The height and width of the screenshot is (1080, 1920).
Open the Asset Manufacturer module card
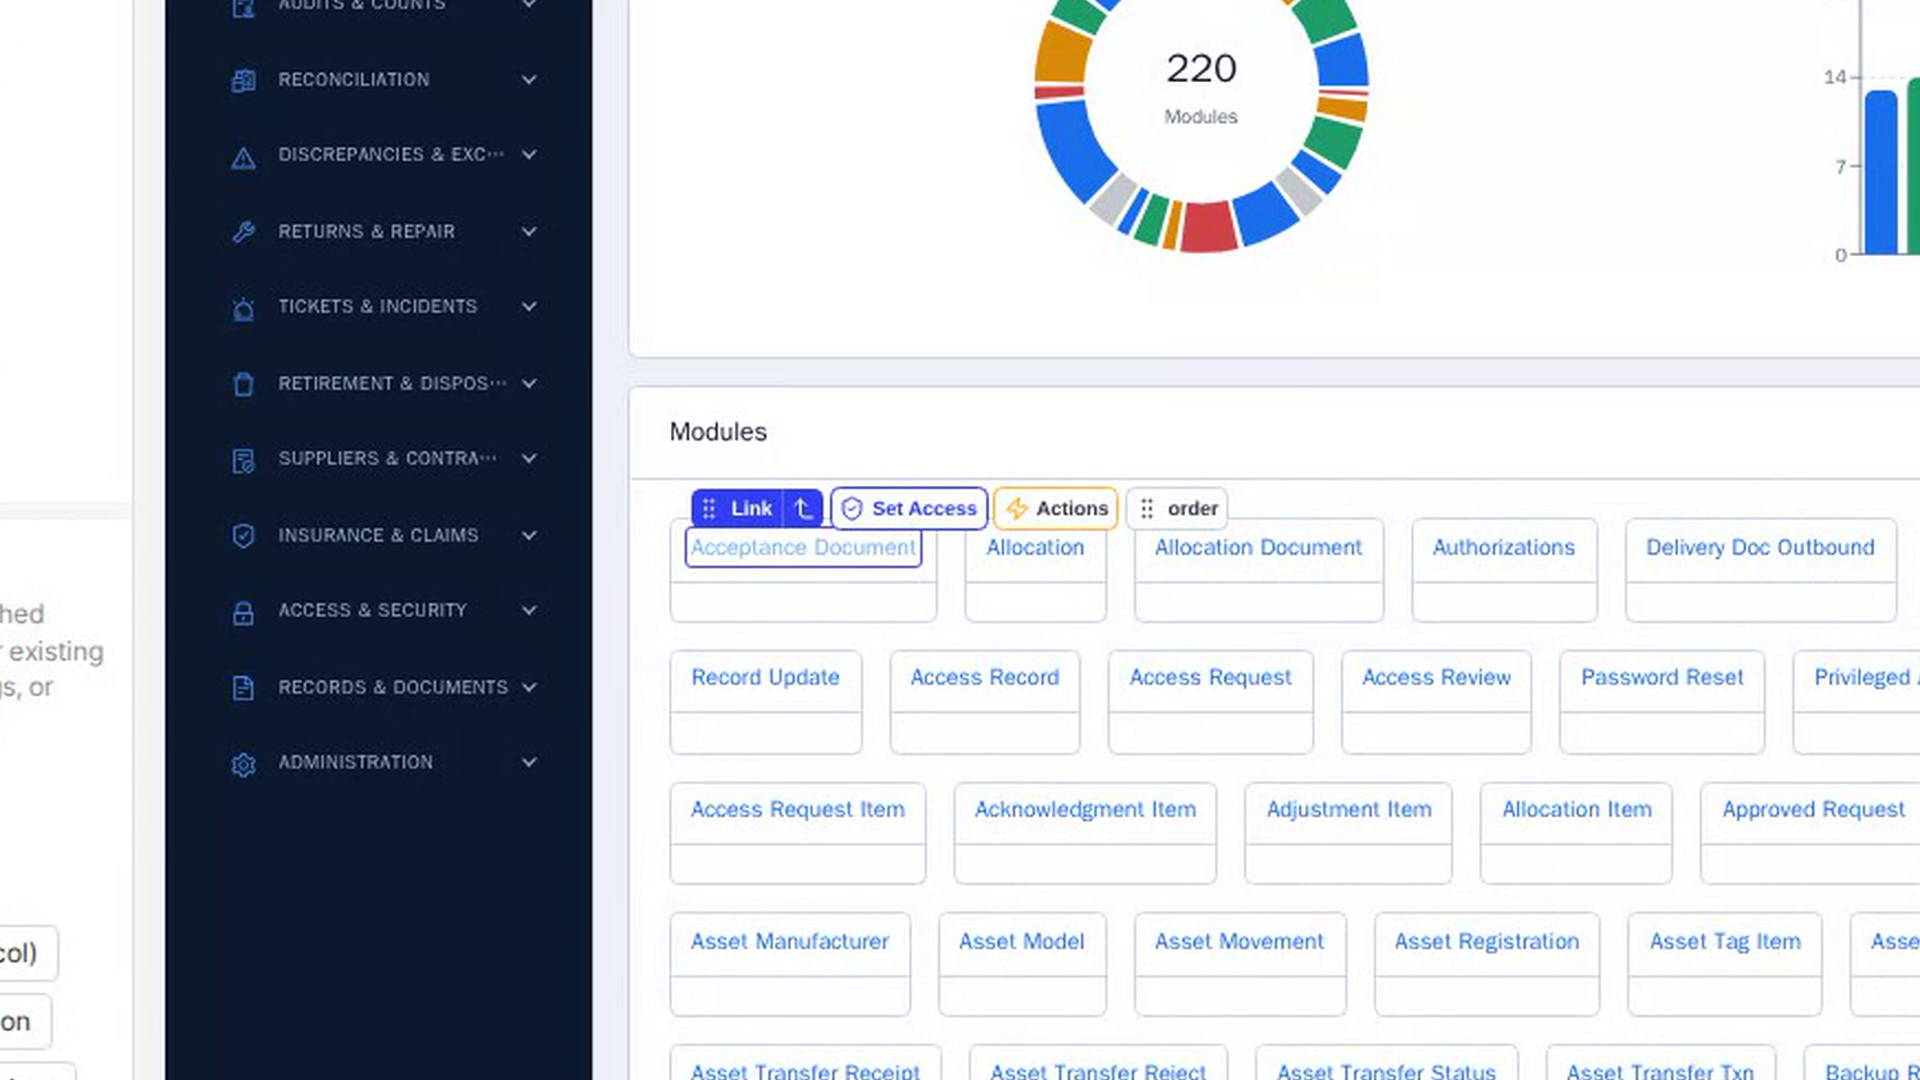[790, 964]
